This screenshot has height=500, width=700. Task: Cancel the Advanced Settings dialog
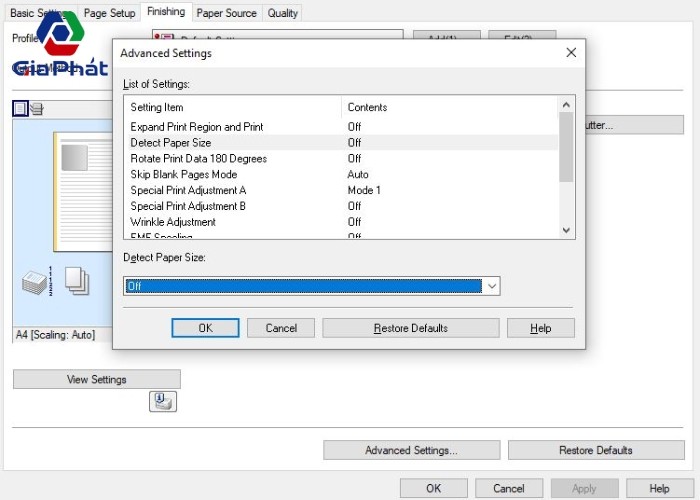(x=281, y=328)
